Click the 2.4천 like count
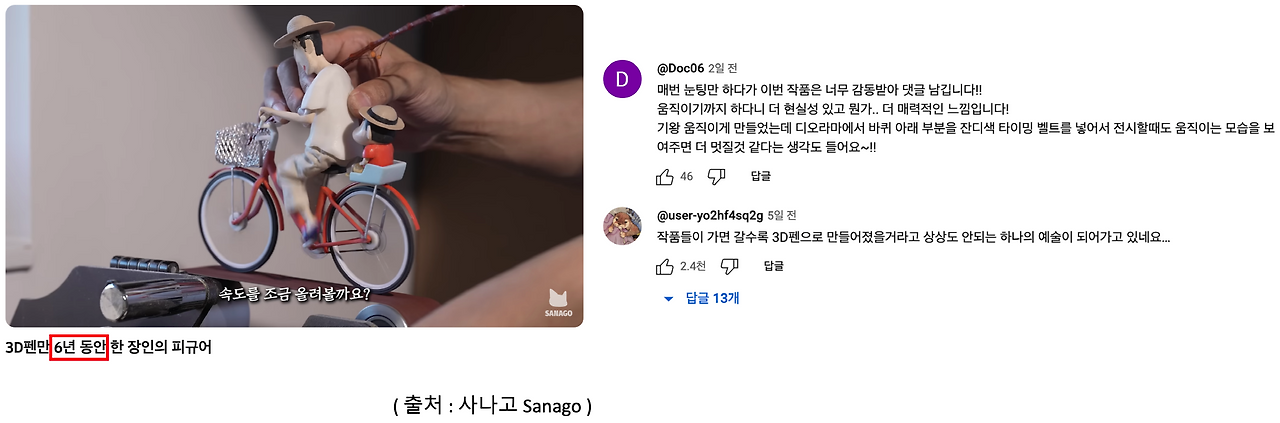Image resolution: width=1280 pixels, height=423 pixels. pos(693,266)
